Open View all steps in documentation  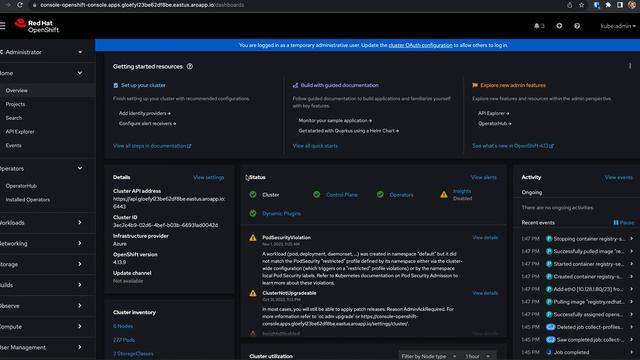152,146
